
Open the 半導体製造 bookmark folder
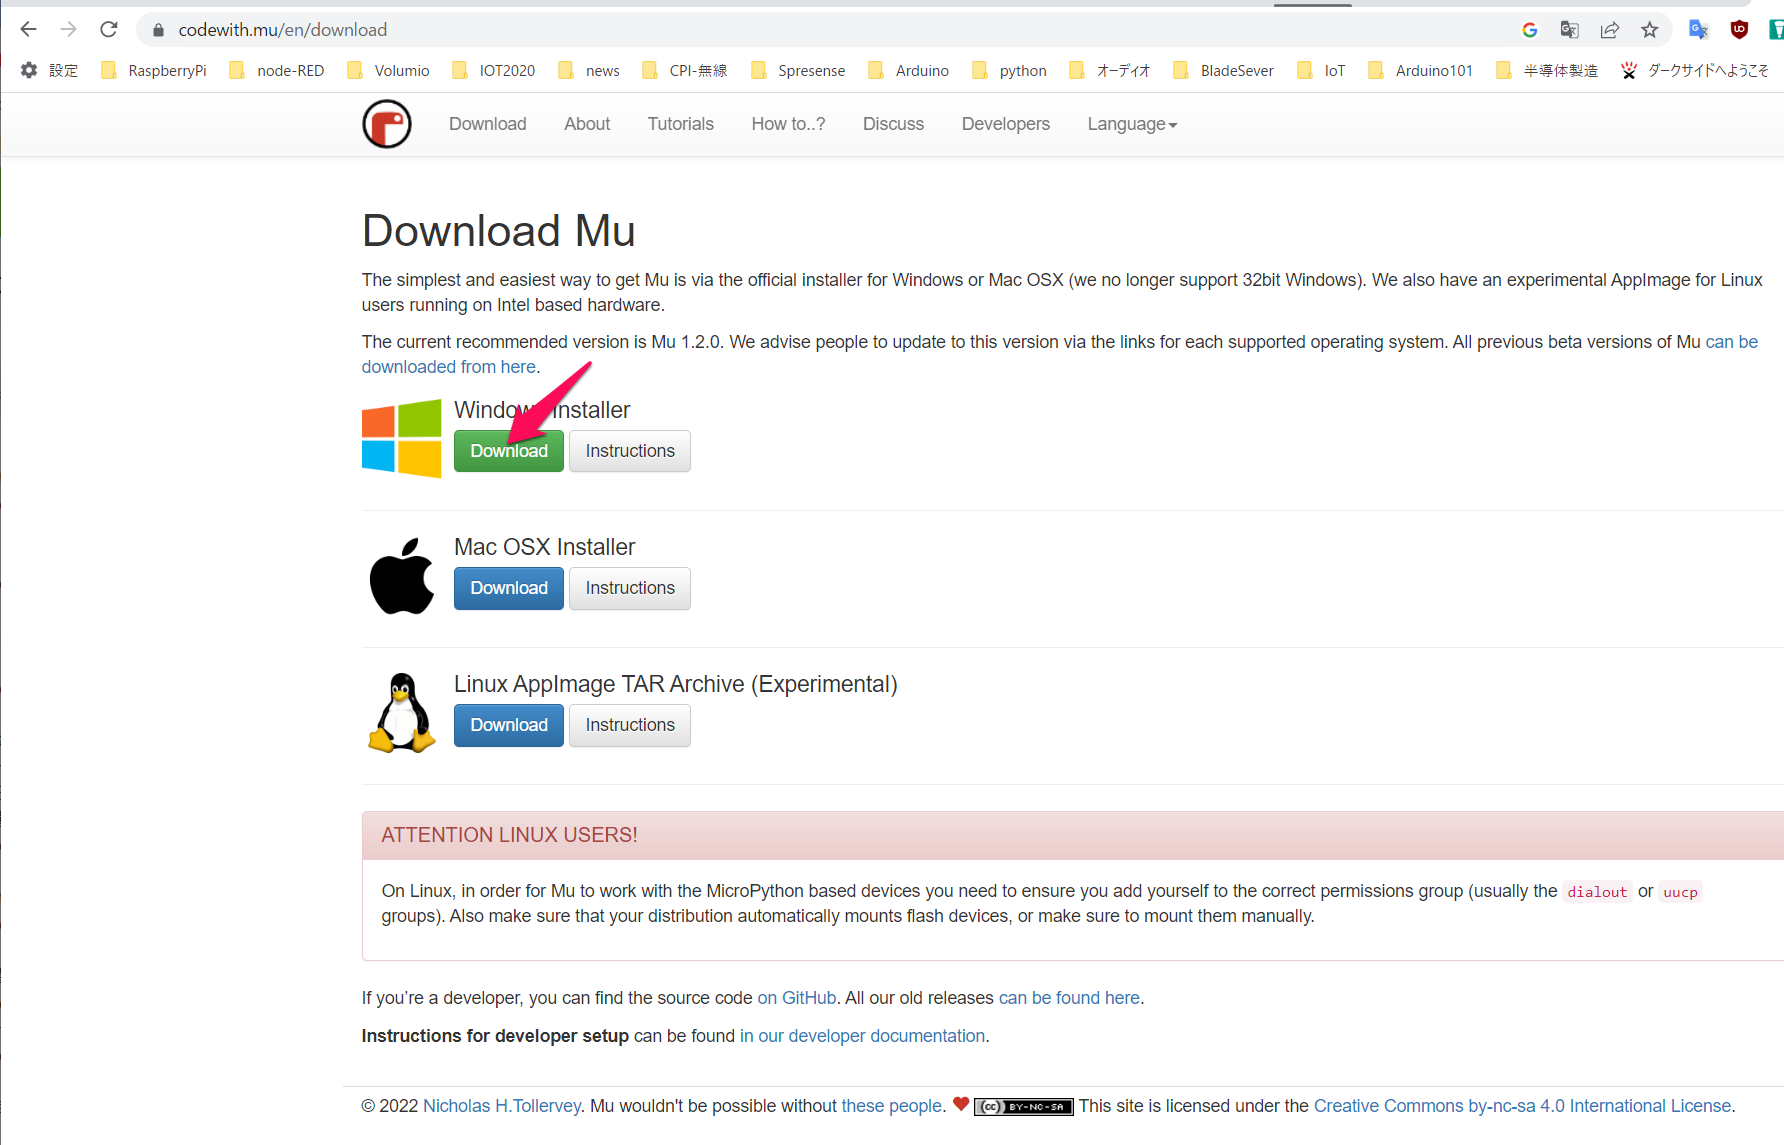tap(1547, 70)
